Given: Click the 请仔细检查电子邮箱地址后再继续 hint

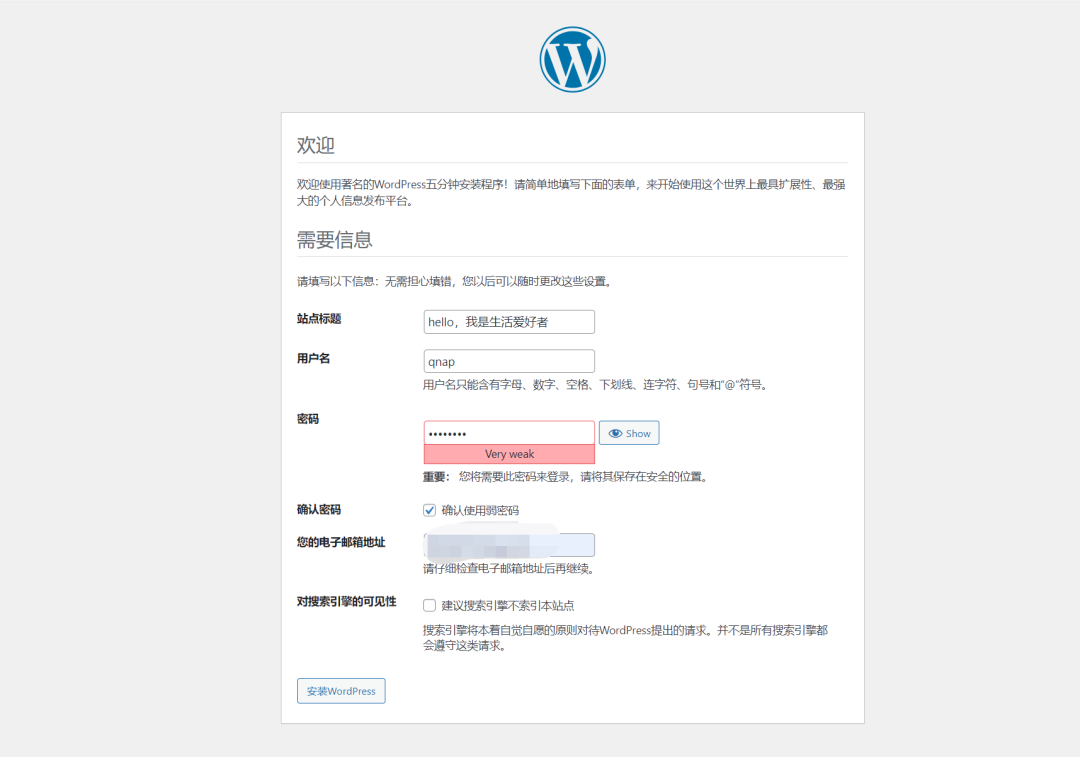Looking at the screenshot, I should (509, 568).
